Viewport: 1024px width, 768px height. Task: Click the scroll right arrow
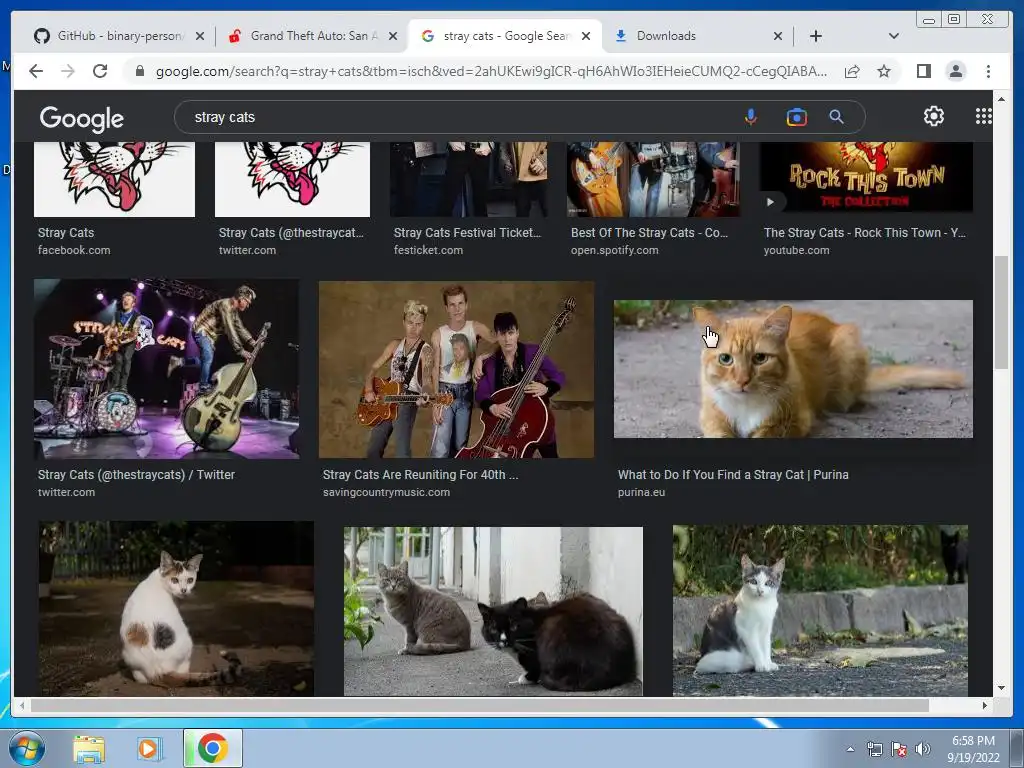985,705
